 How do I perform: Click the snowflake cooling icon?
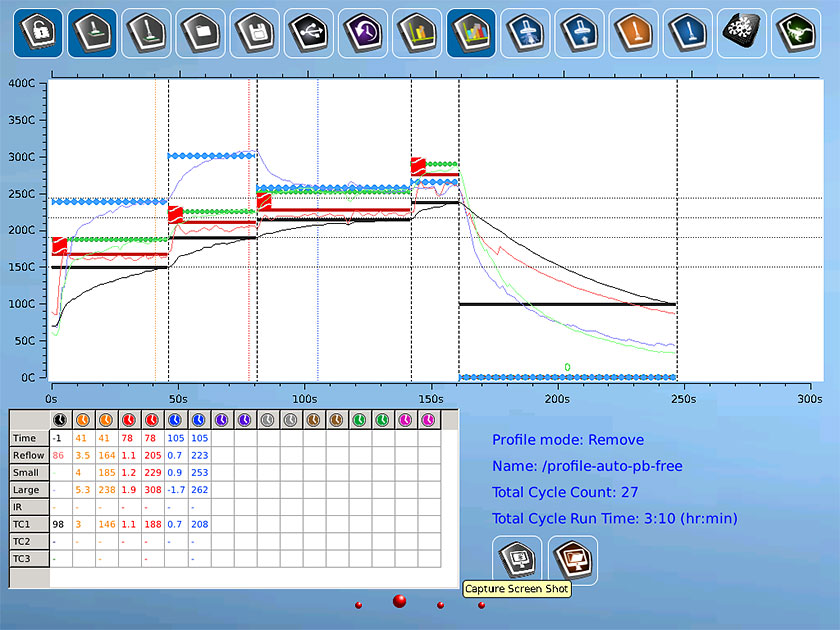(741, 33)
